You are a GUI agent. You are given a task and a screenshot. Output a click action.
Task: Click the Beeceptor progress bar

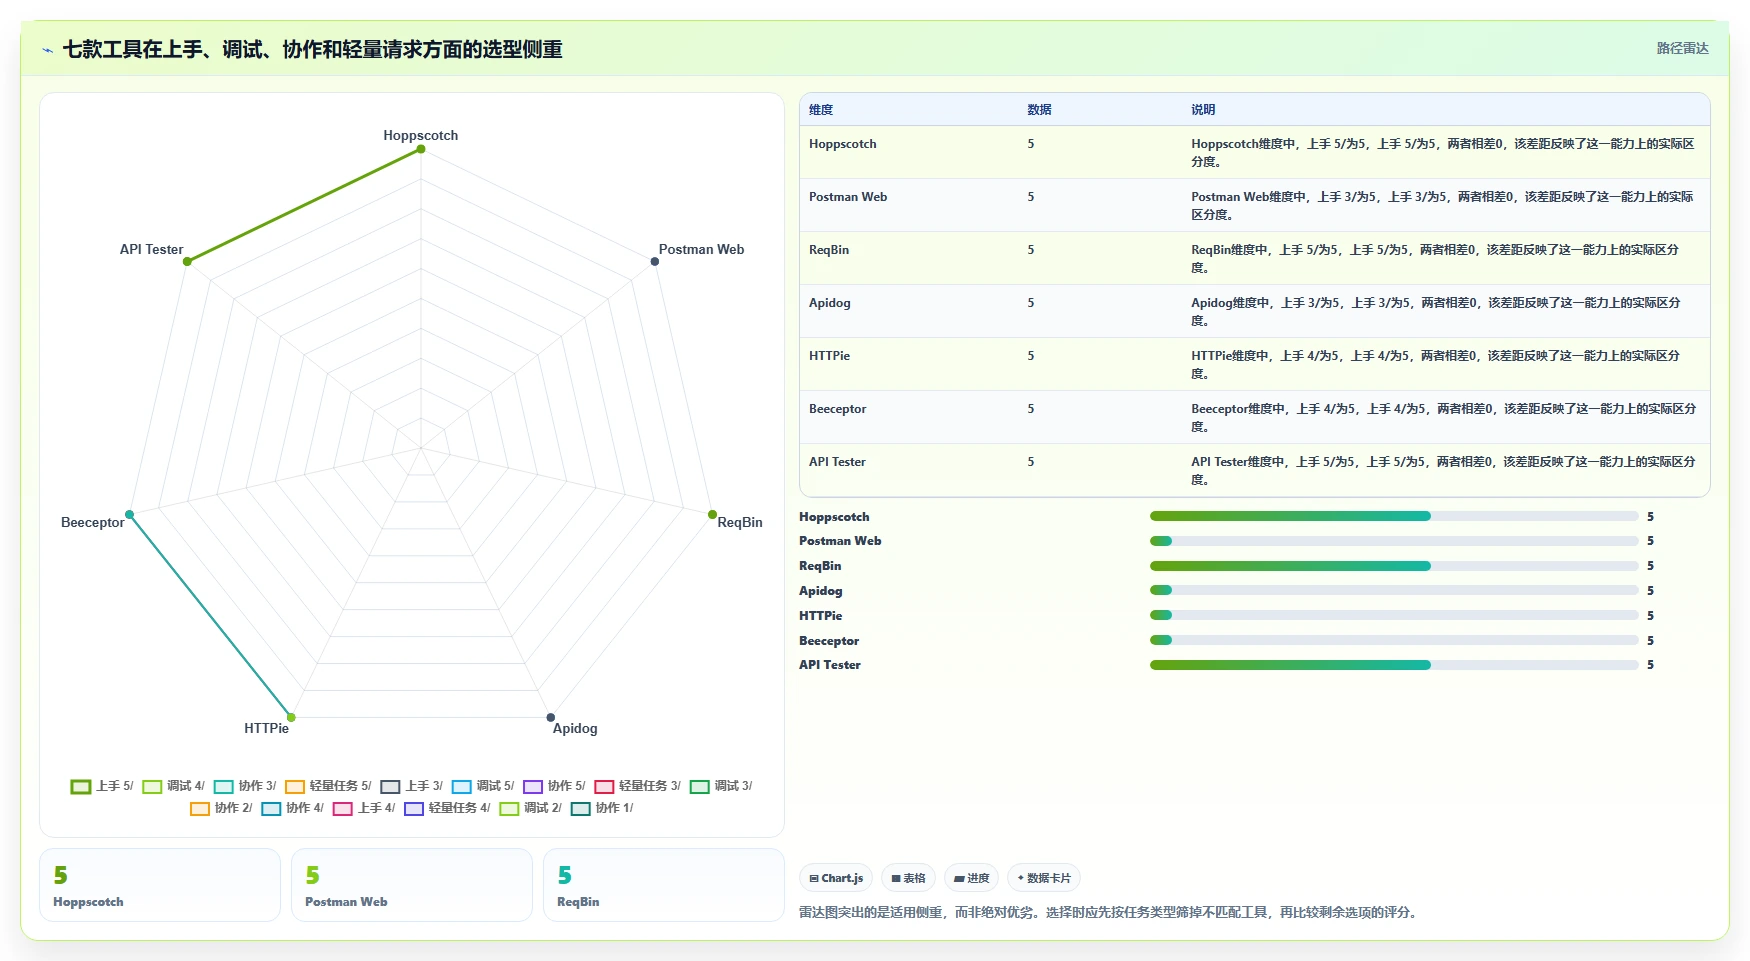[x=1394, y=640]
